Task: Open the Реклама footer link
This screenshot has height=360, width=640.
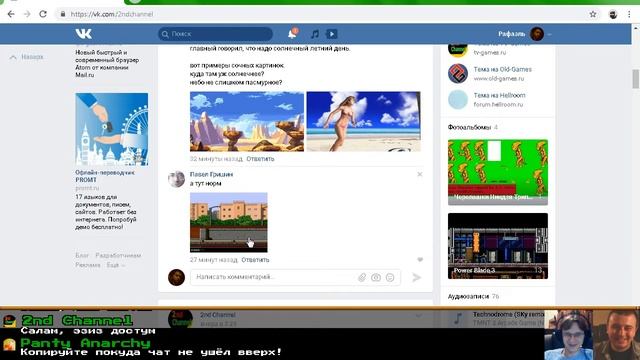Action: 88,265
